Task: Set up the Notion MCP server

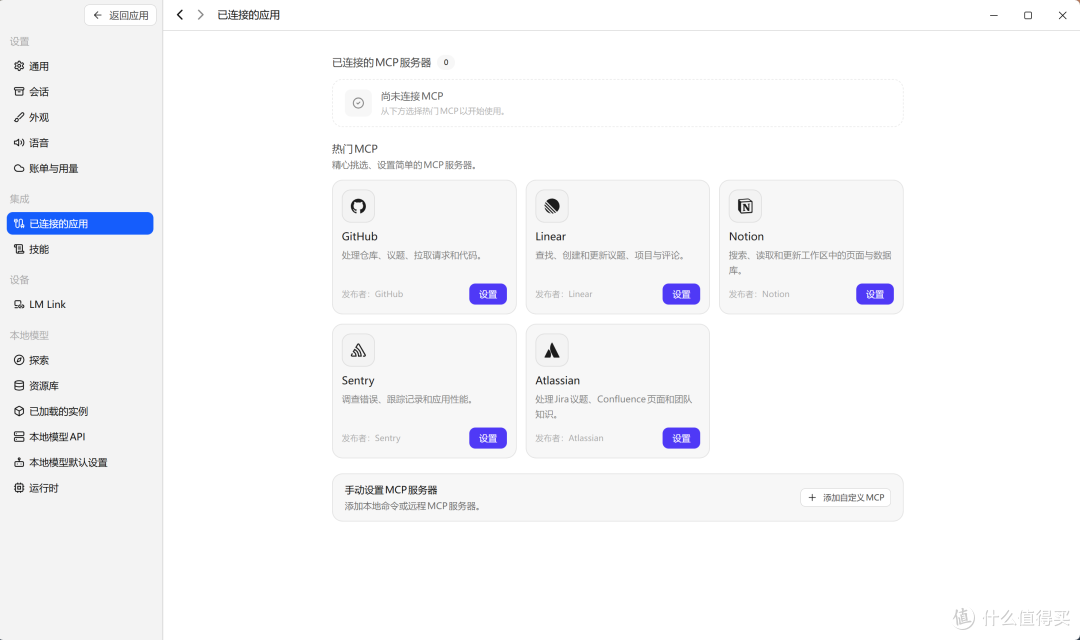Action: [x=875, y=294]
